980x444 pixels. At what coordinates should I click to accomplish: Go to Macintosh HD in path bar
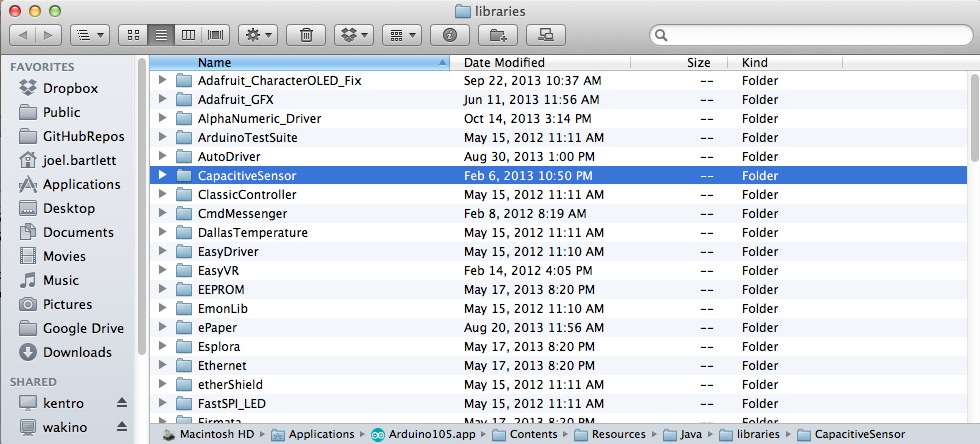(209, 434)
